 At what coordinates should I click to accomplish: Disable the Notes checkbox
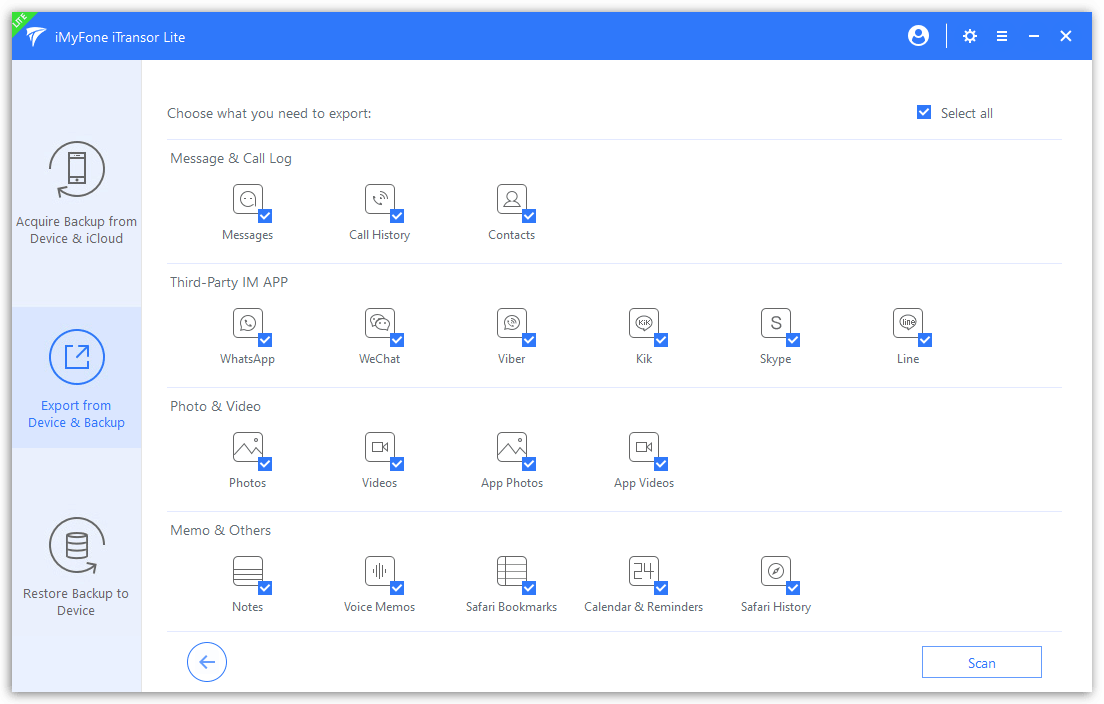[265, 588]
